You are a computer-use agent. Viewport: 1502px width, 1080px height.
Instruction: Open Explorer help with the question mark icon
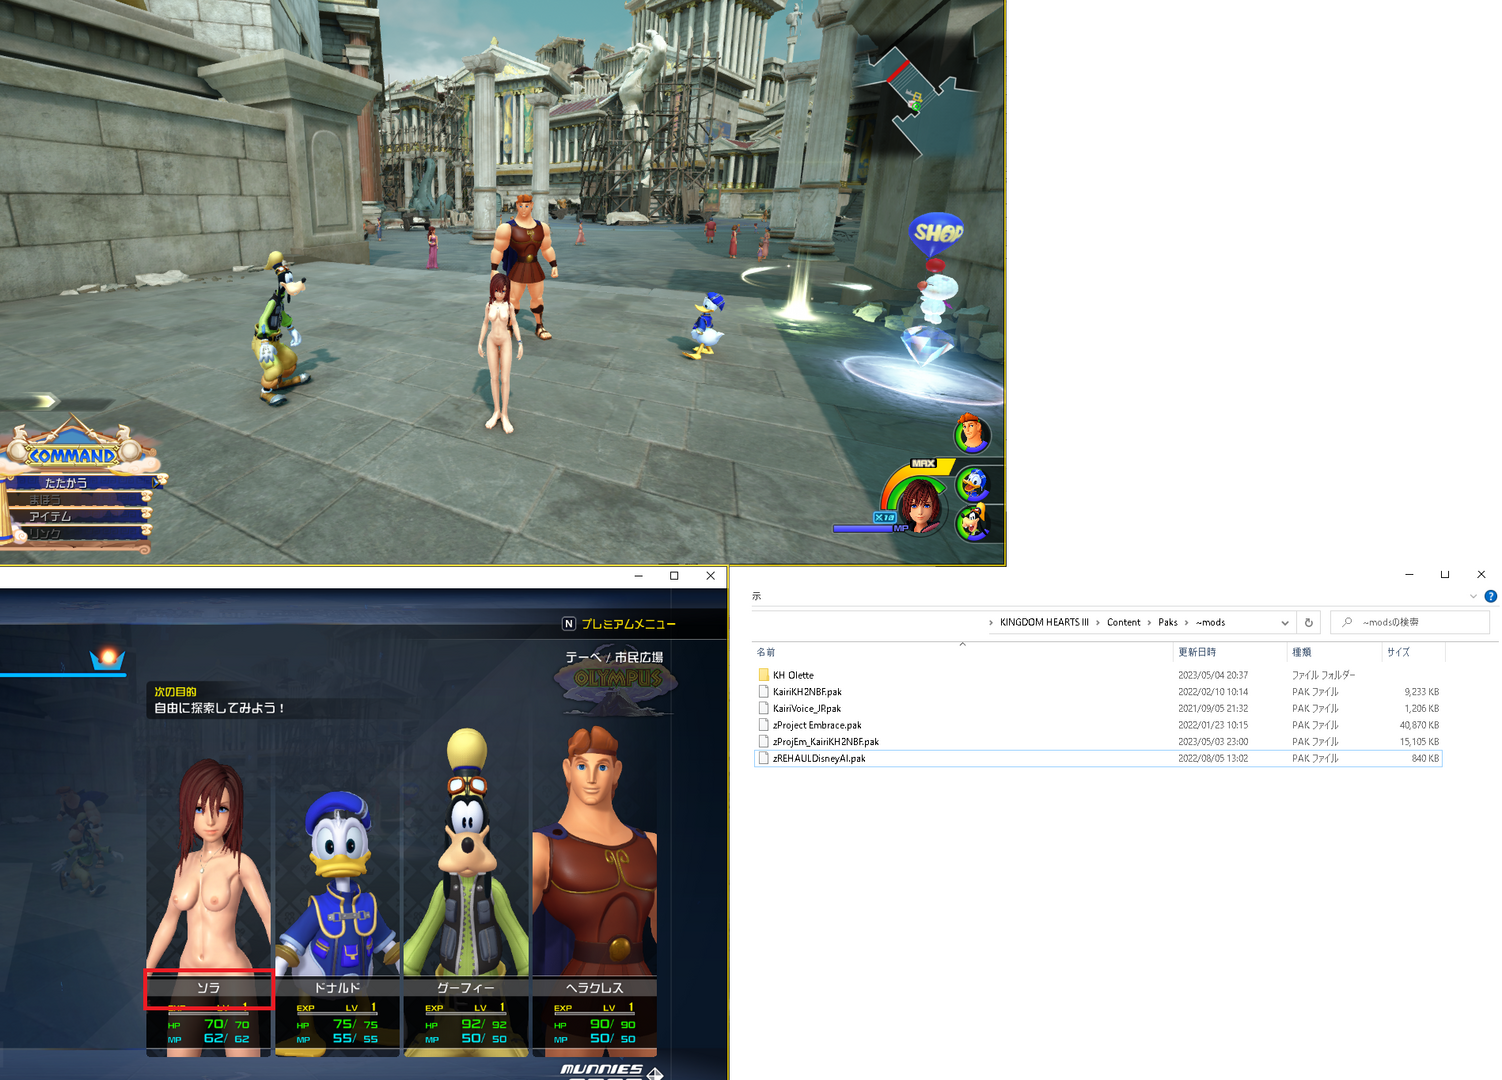coord(1490,596)
